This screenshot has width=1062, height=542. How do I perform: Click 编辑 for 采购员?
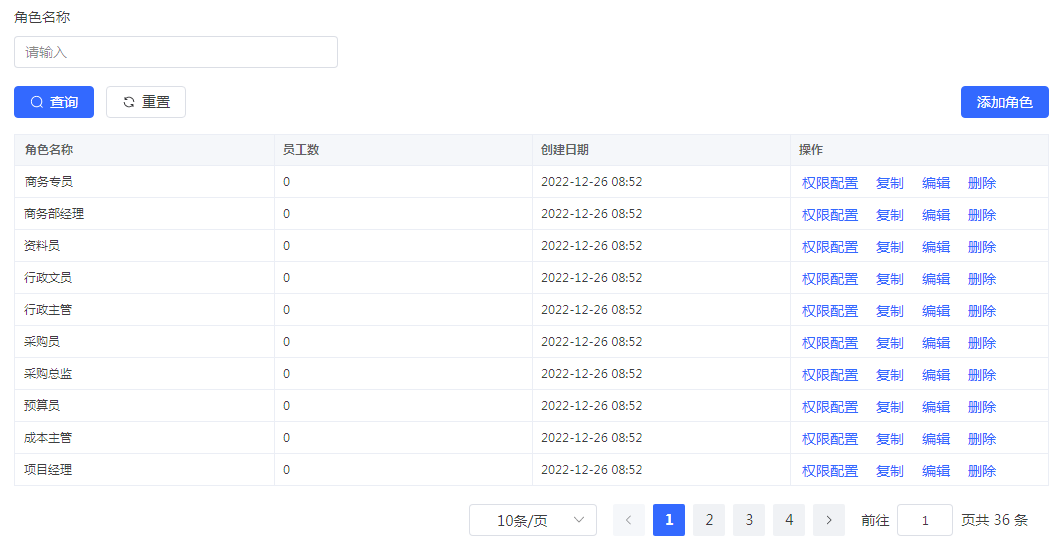pos(935,343)
